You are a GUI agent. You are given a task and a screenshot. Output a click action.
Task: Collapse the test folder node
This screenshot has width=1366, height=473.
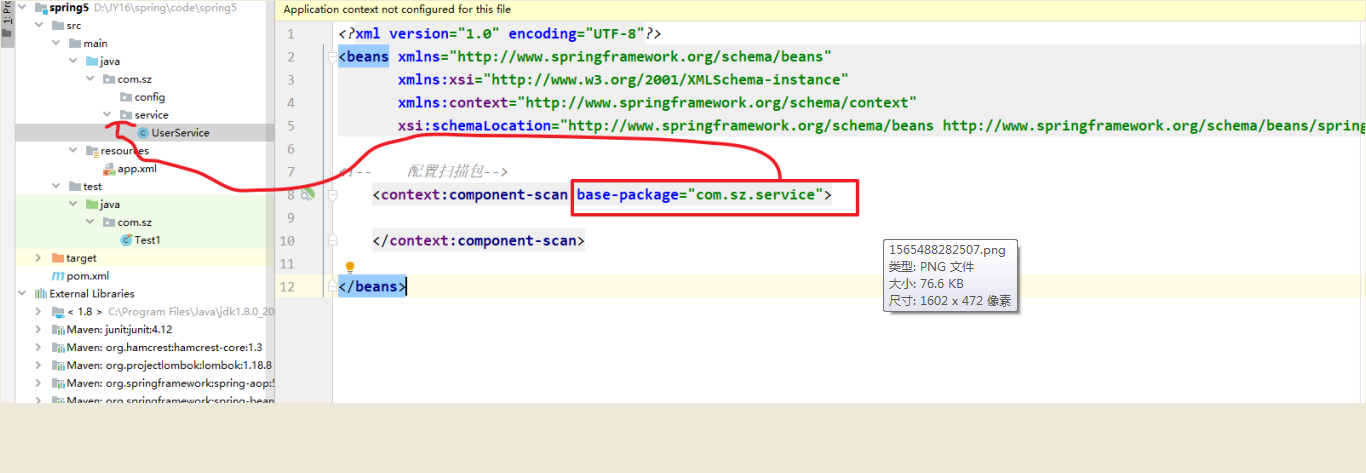coord(56,187)
